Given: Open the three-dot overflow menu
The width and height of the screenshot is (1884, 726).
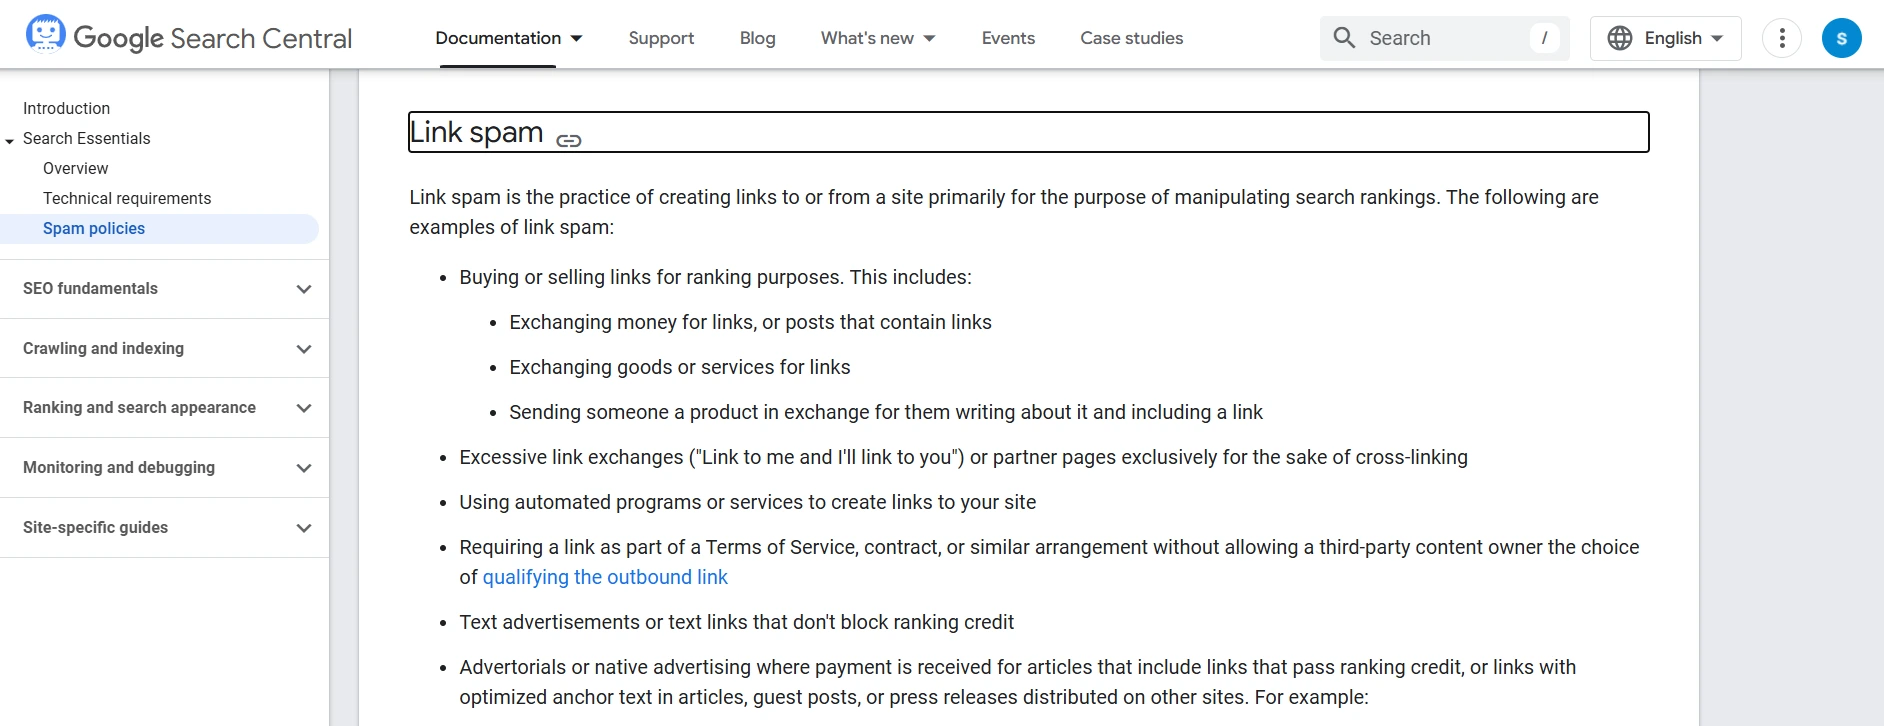Looking at the screenshot, I should [x=1781, y=37].
